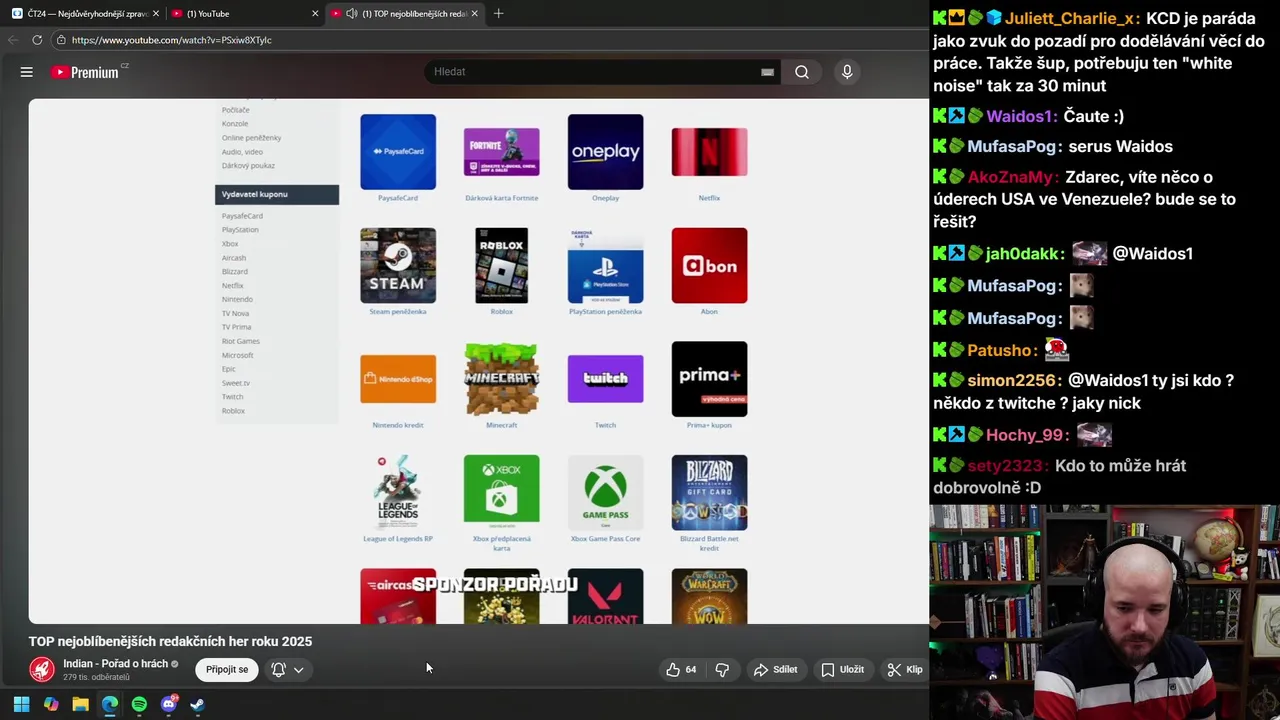Share the video via Sdílet
The height and width of the screenshot is (720, 1280).
tap(776, 670)
